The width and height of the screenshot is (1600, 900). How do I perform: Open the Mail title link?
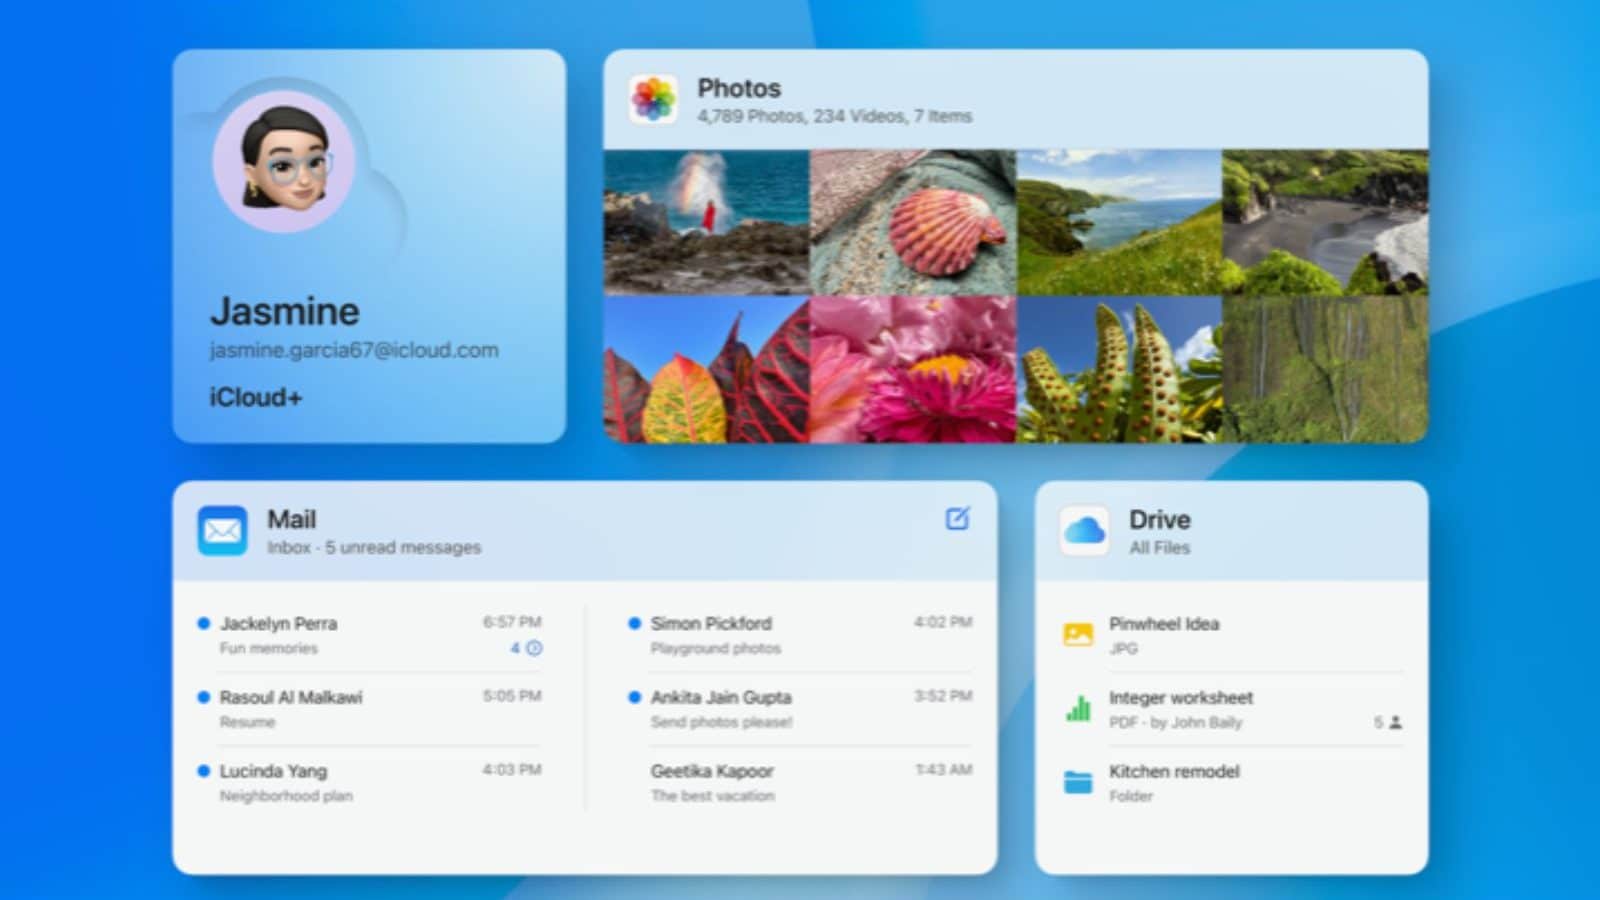tap(291, 520)
